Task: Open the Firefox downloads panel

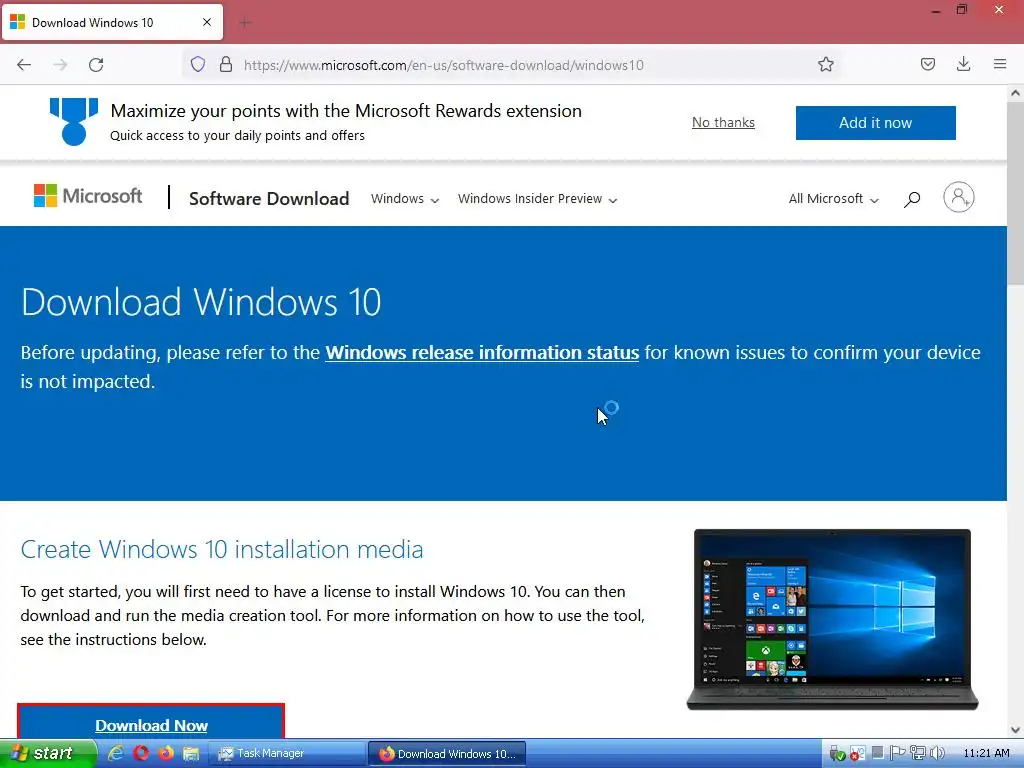Action: pyautogui.click(x=963, y=64)
